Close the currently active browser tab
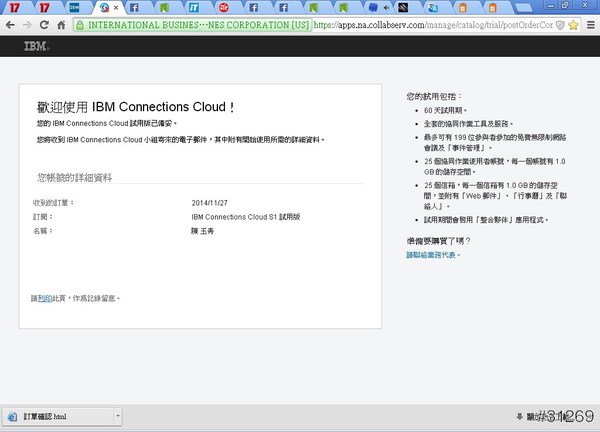This screenshot has height=432, width=600. point(116,7)
